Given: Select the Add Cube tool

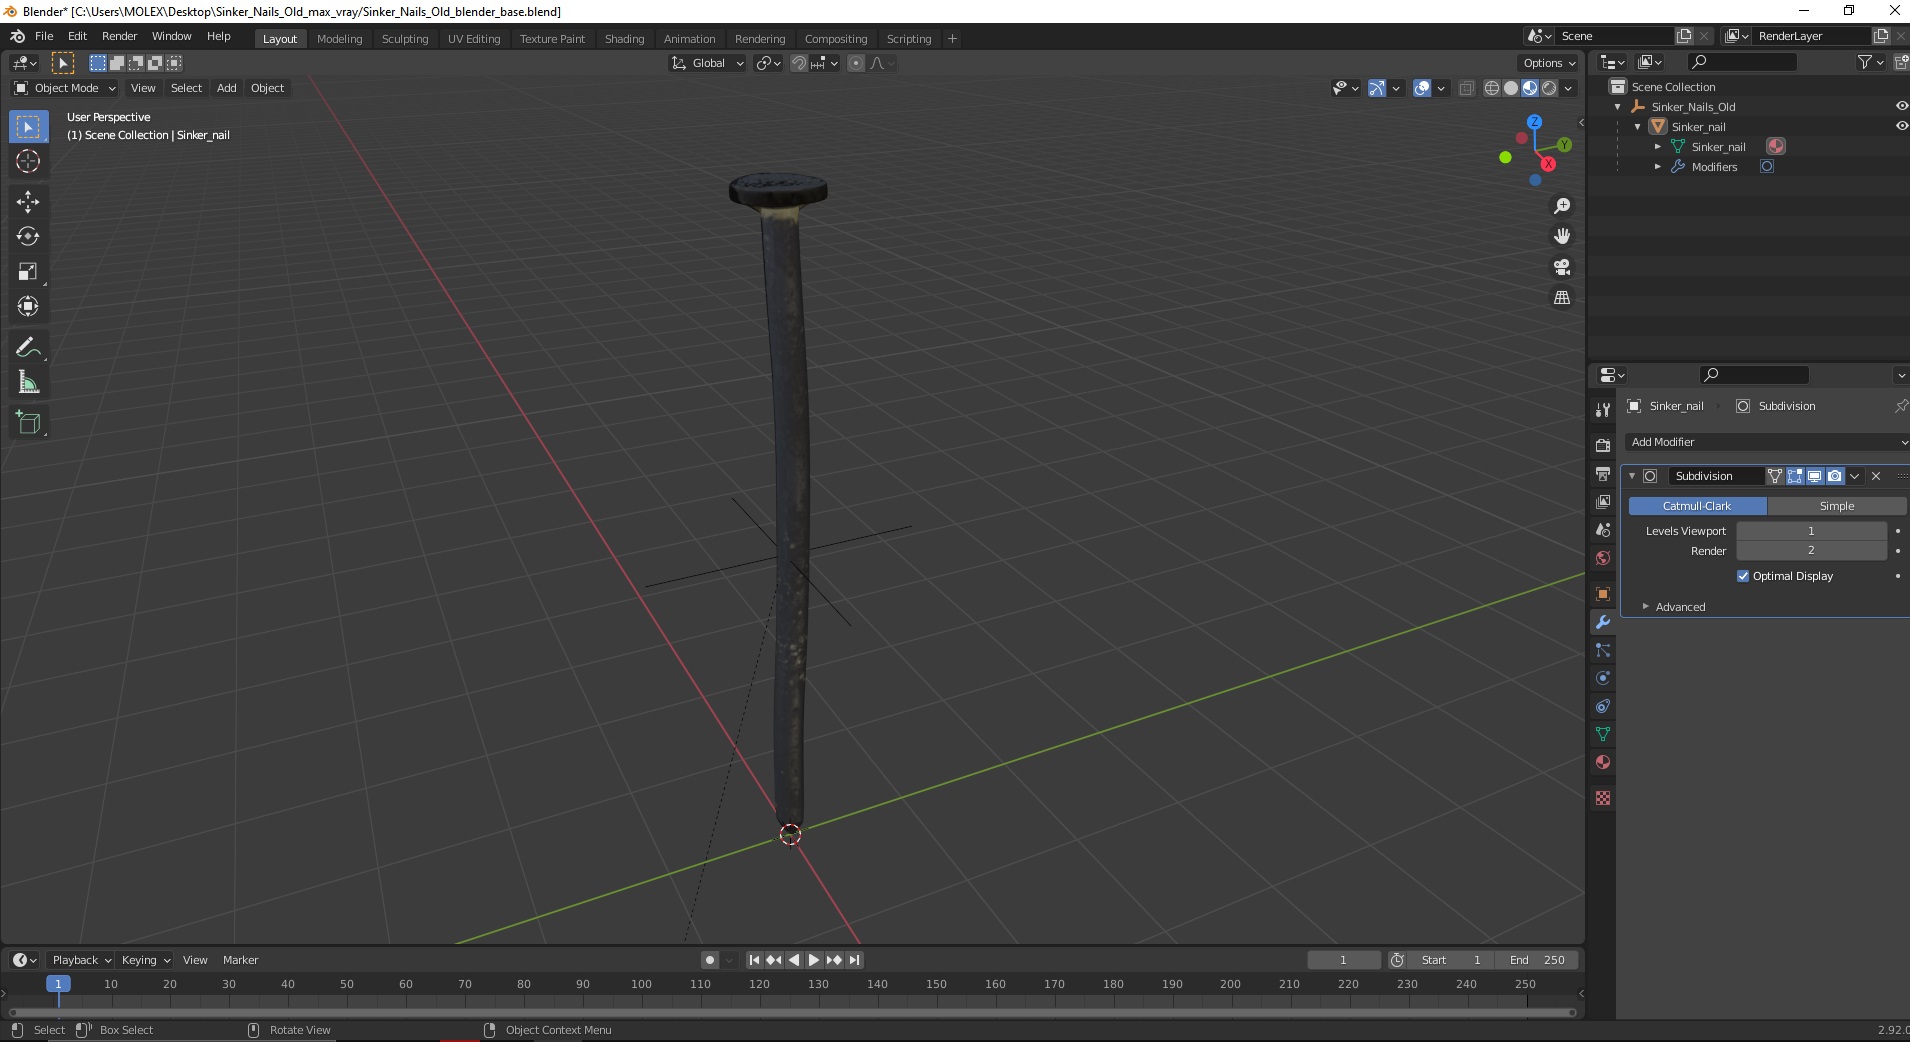Looking at the screenshot, I should [28, 423].
